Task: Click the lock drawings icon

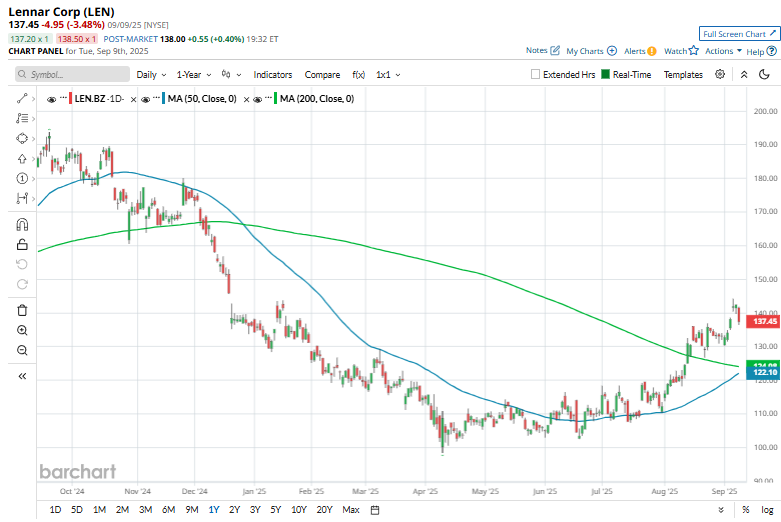Action: [22, 245]
